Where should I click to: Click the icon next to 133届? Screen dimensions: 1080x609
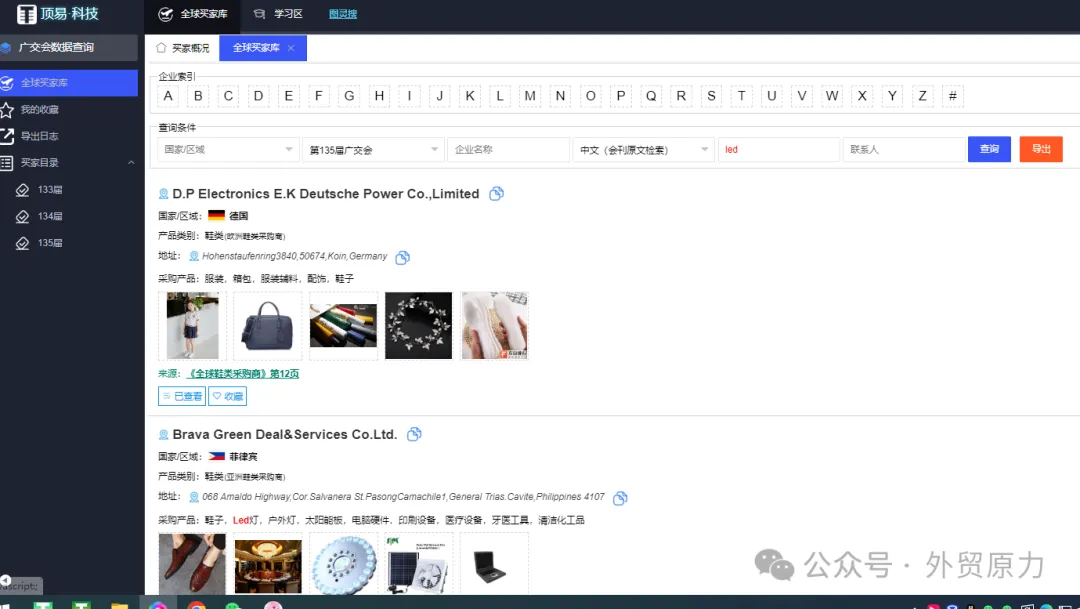coord(23,190)
